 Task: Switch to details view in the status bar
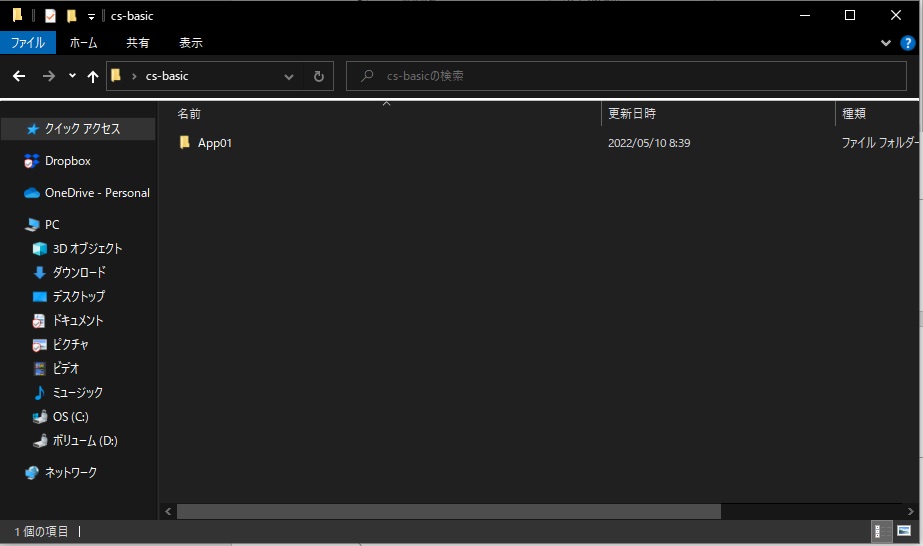coord(880,531)
